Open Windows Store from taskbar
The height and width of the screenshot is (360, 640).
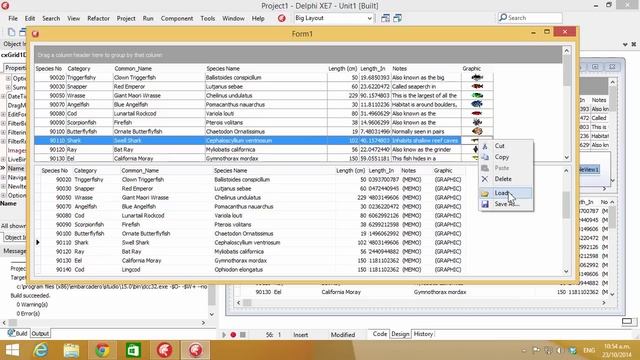(x=133, y=350)
